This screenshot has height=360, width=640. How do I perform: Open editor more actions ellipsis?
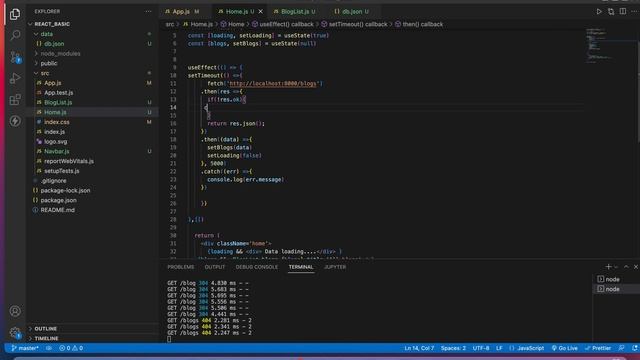635,11
